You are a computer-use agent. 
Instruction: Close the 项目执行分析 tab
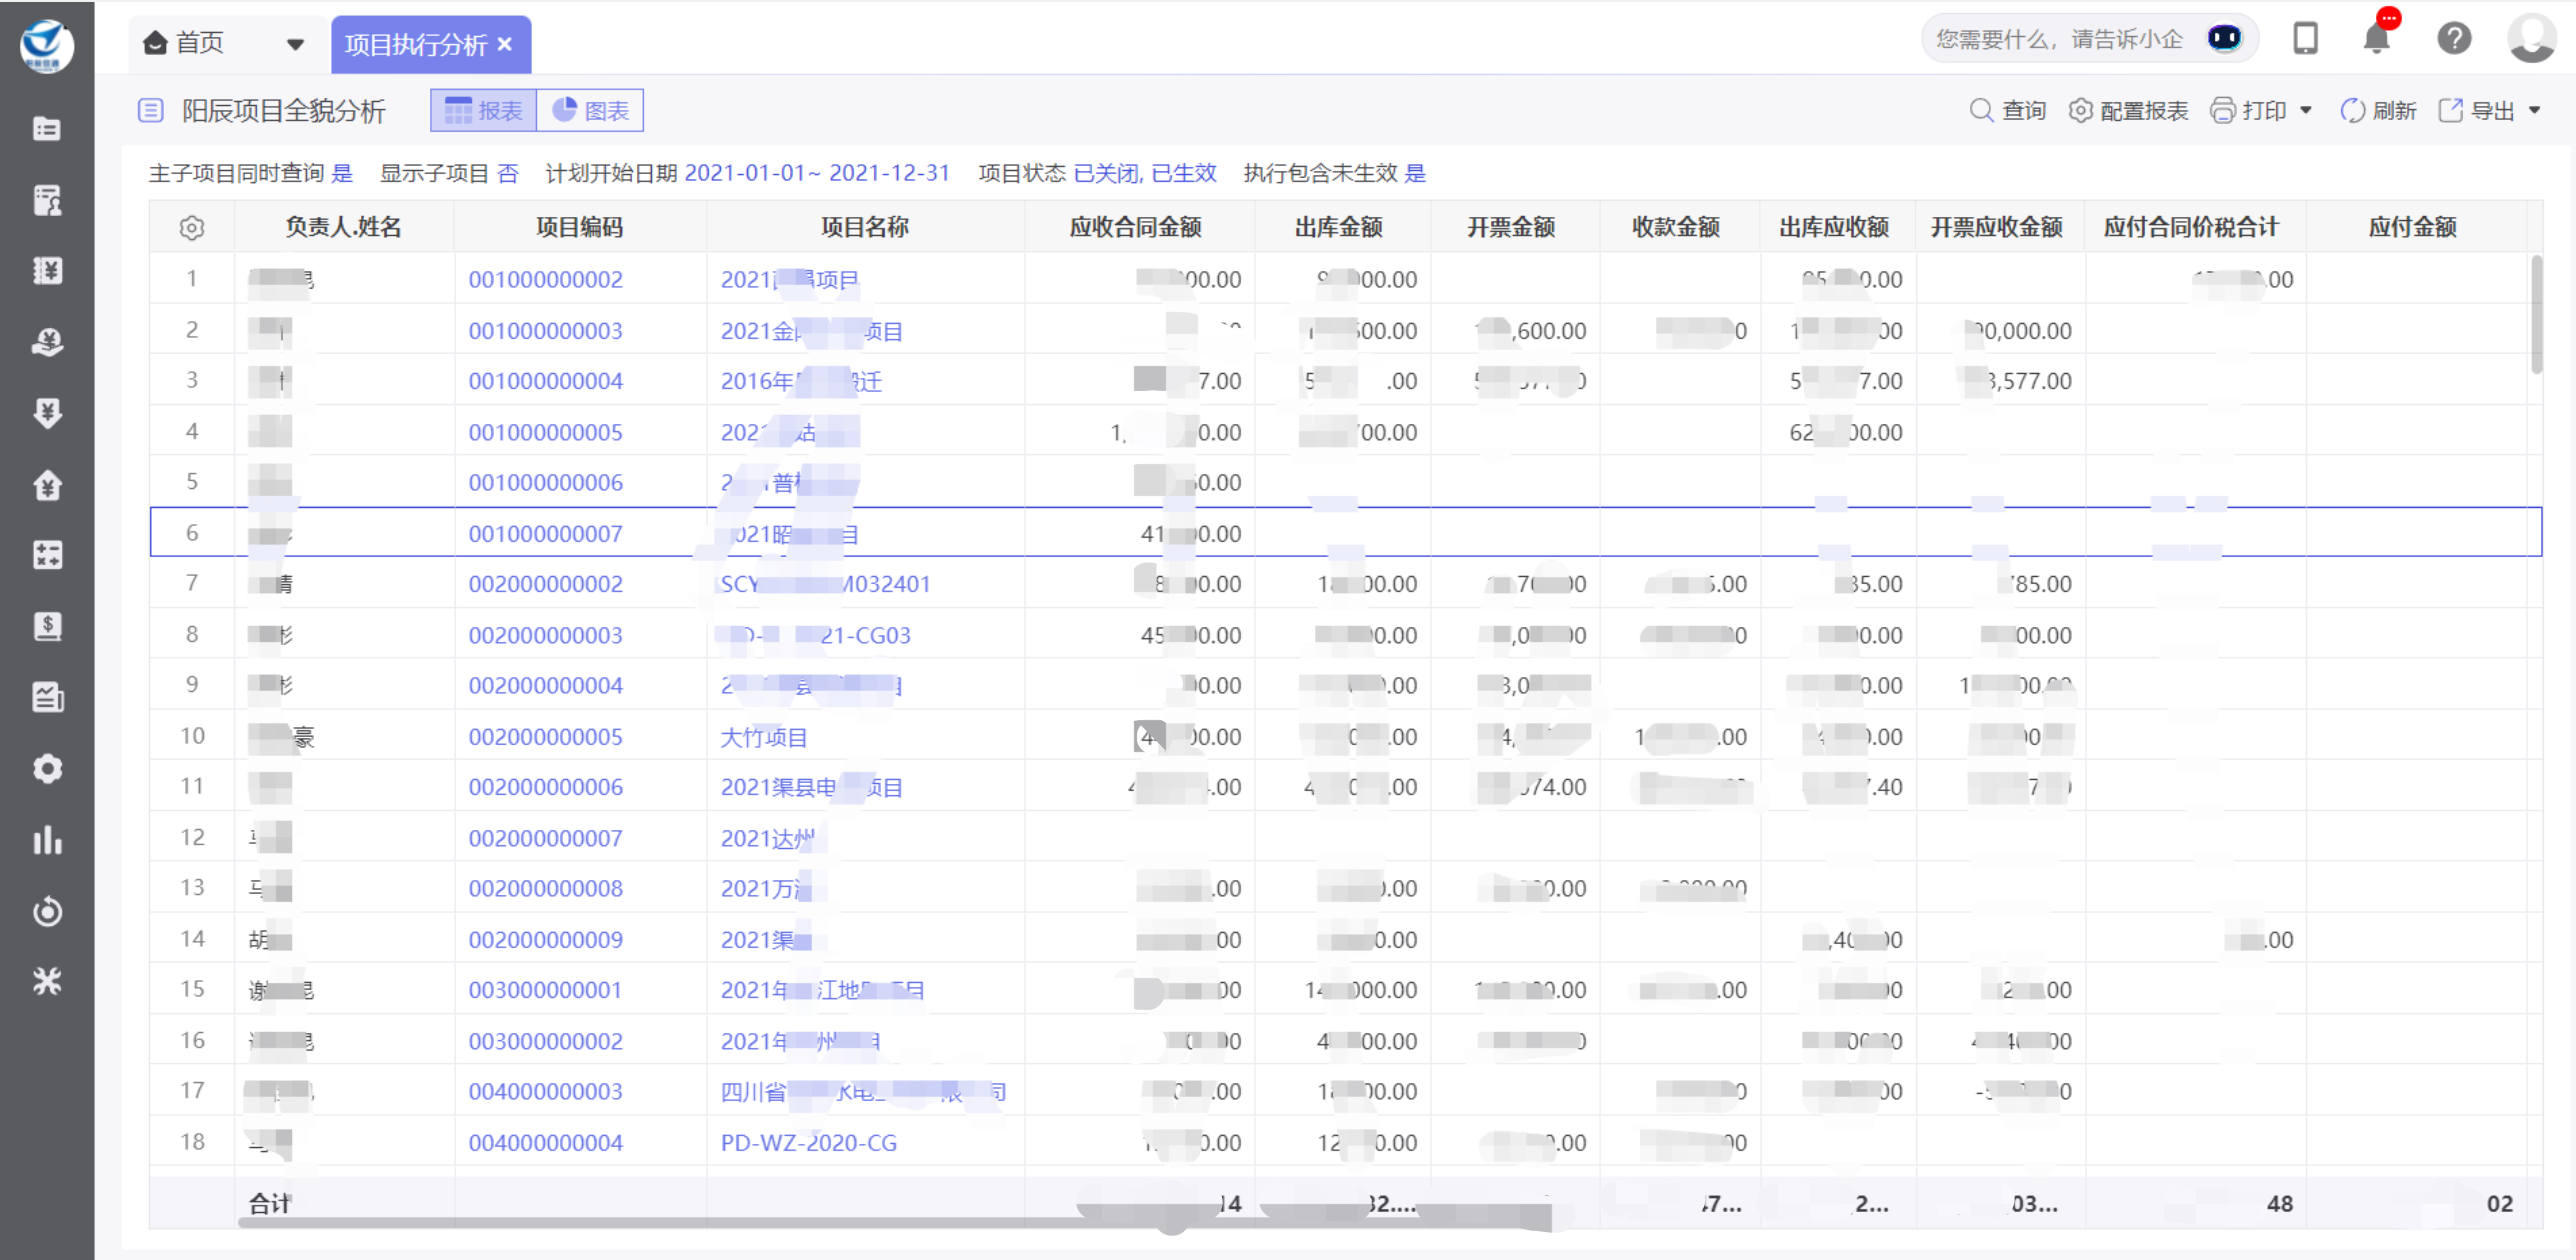pos(506,44)
